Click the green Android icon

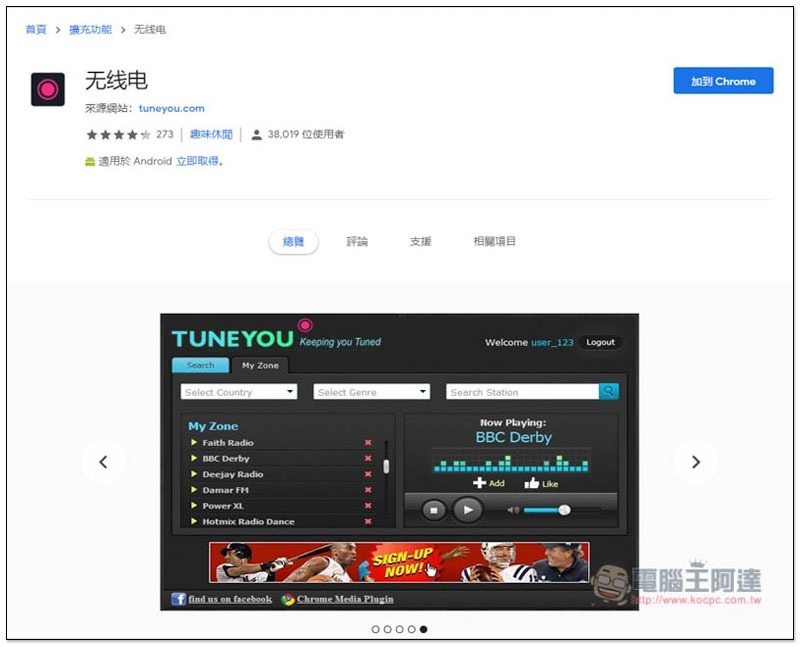[90, 162]
